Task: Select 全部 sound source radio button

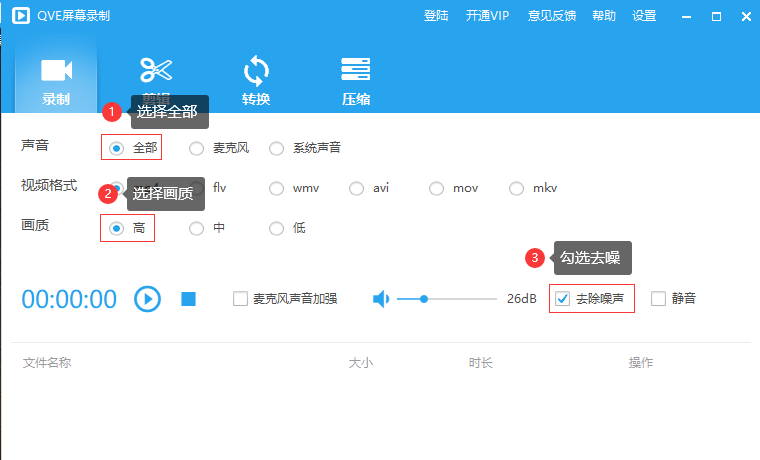Action: point(116,148)
